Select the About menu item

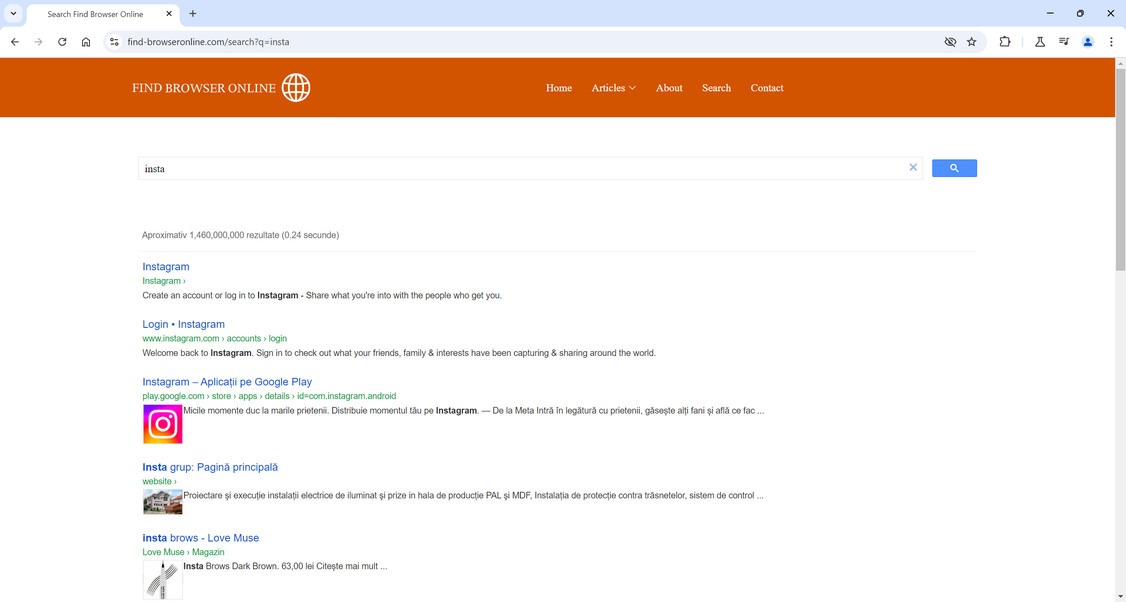click(x=668, y=88)
